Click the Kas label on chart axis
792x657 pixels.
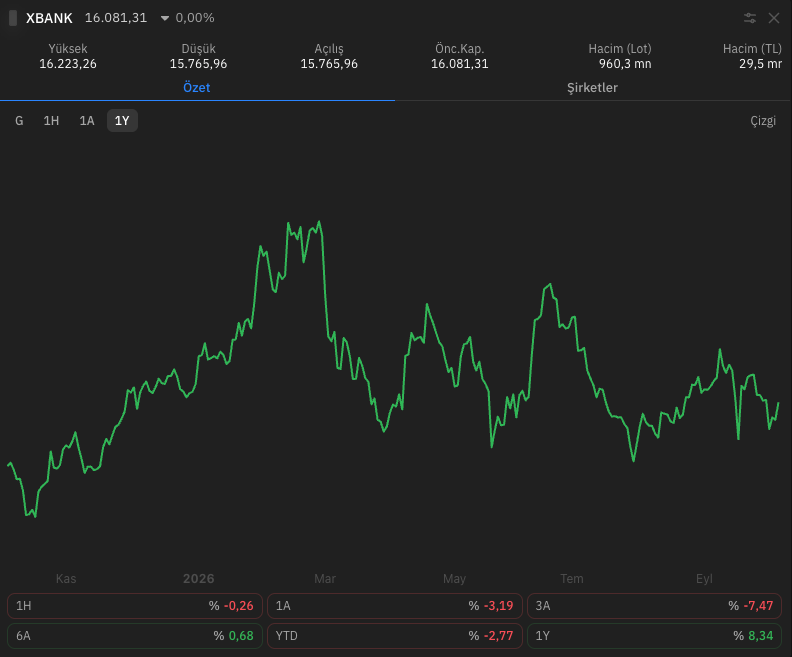click(66, 579)
